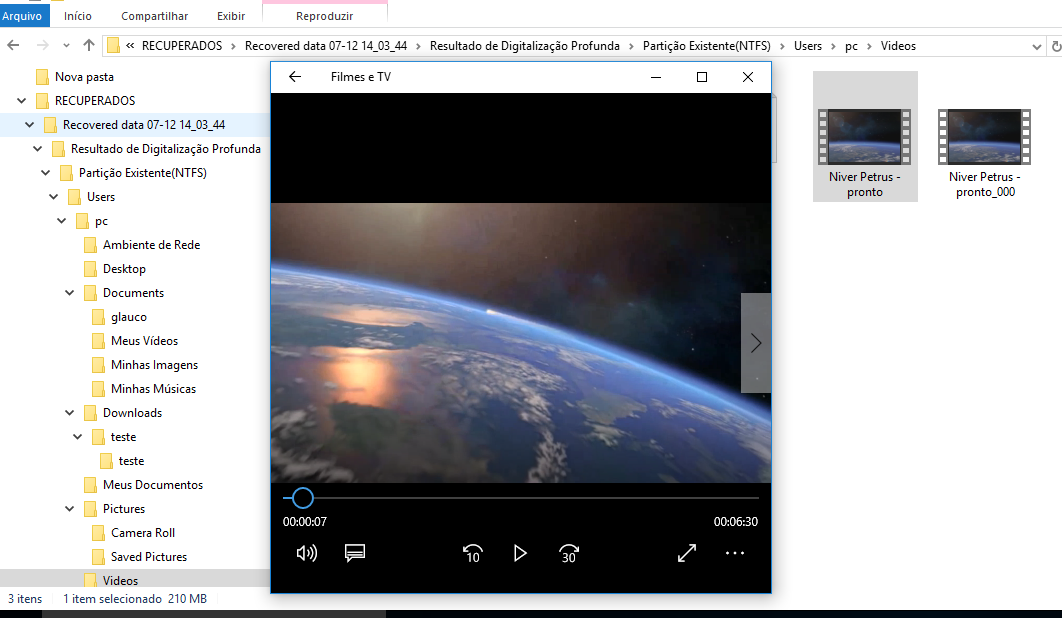The width and height of the screenshot is (1062, 618).
Task: Collapse the Downloads folder in the tree
Action: [70, 413]
